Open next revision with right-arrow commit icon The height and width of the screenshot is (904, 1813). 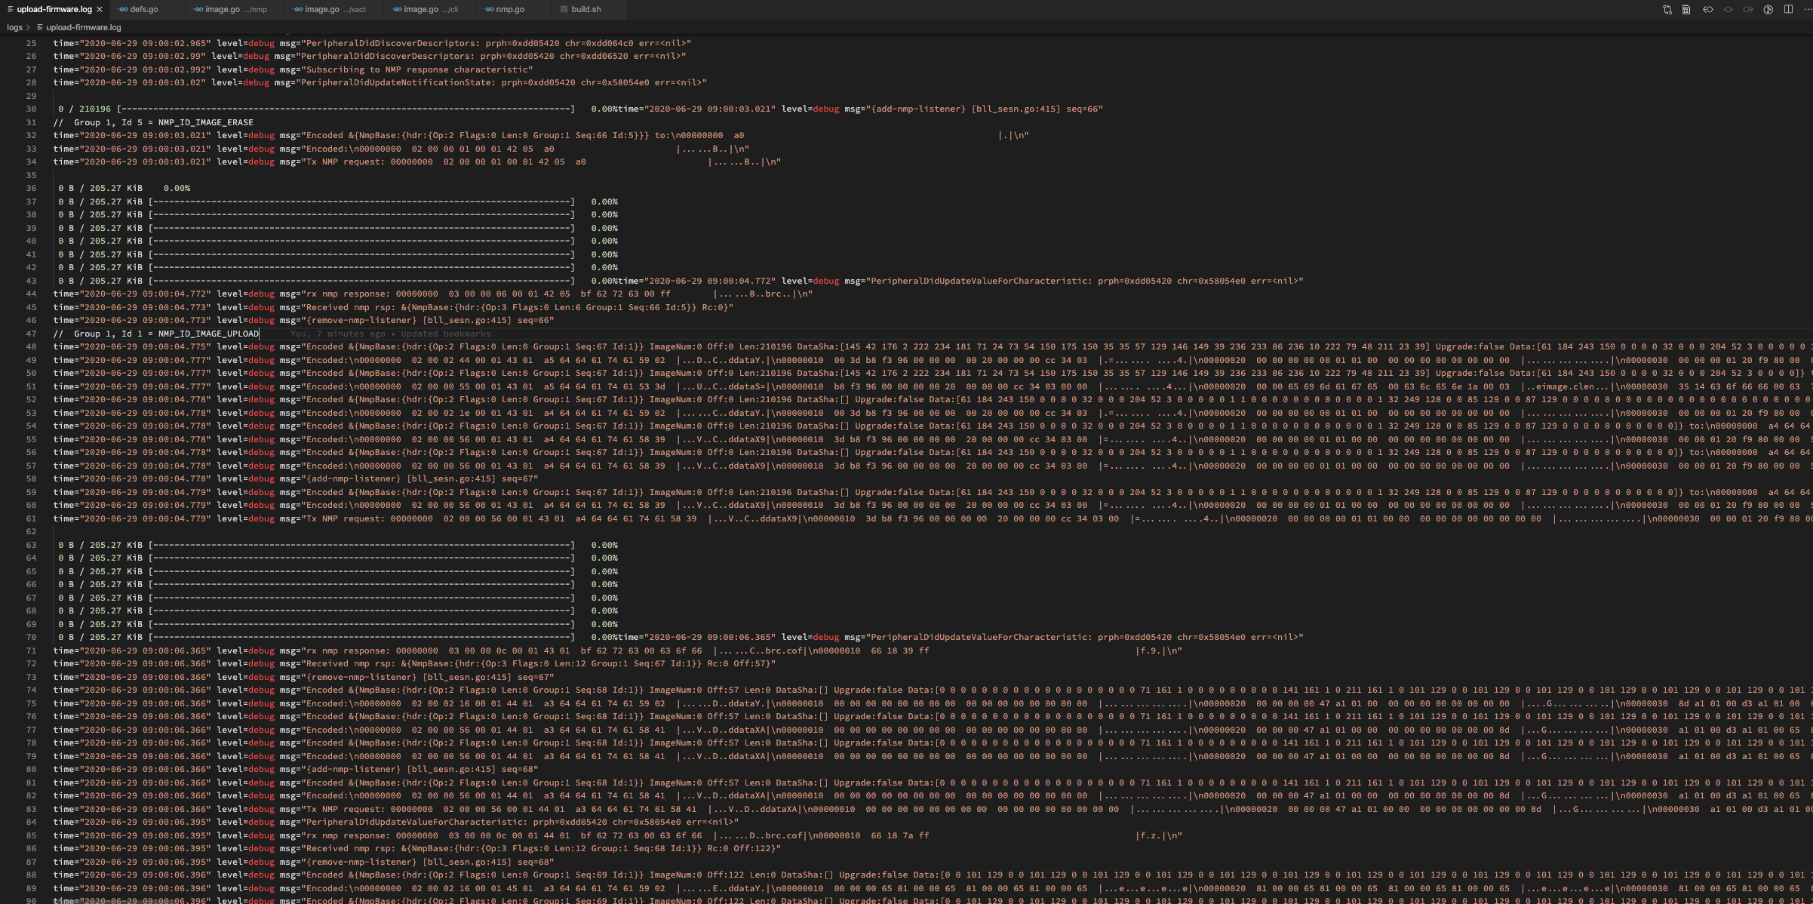click(x=1747, y=9)
